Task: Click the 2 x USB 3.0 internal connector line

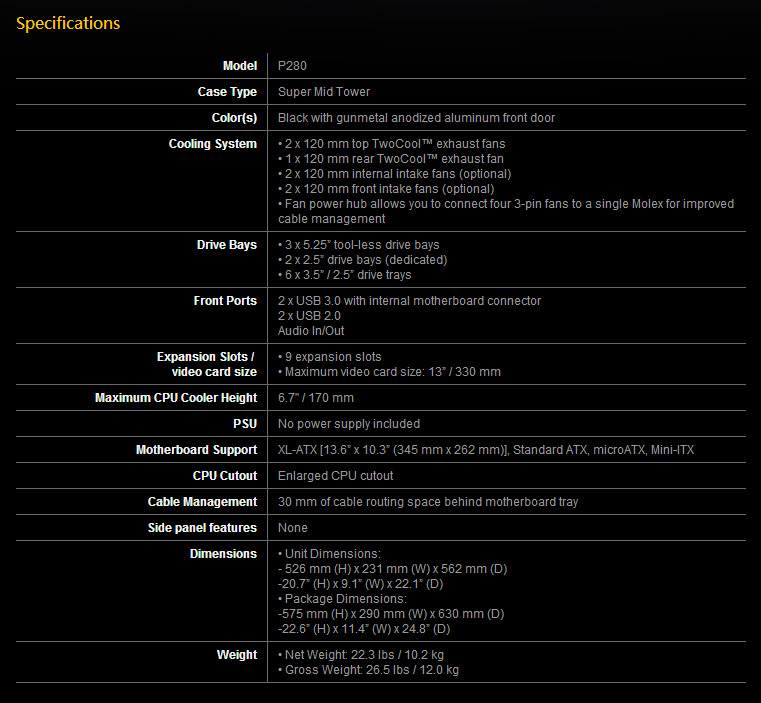Action: point(409,301)
